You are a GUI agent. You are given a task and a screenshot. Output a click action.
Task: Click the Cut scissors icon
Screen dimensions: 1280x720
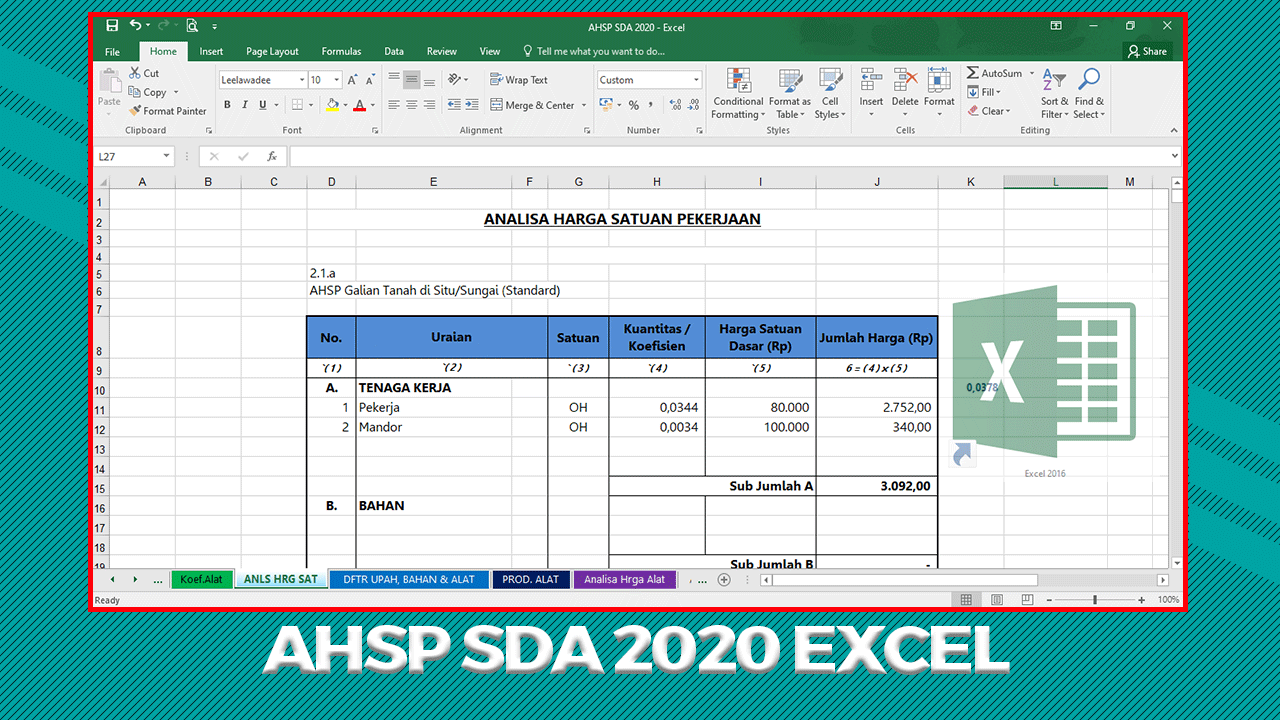click(x=136, y=73)
